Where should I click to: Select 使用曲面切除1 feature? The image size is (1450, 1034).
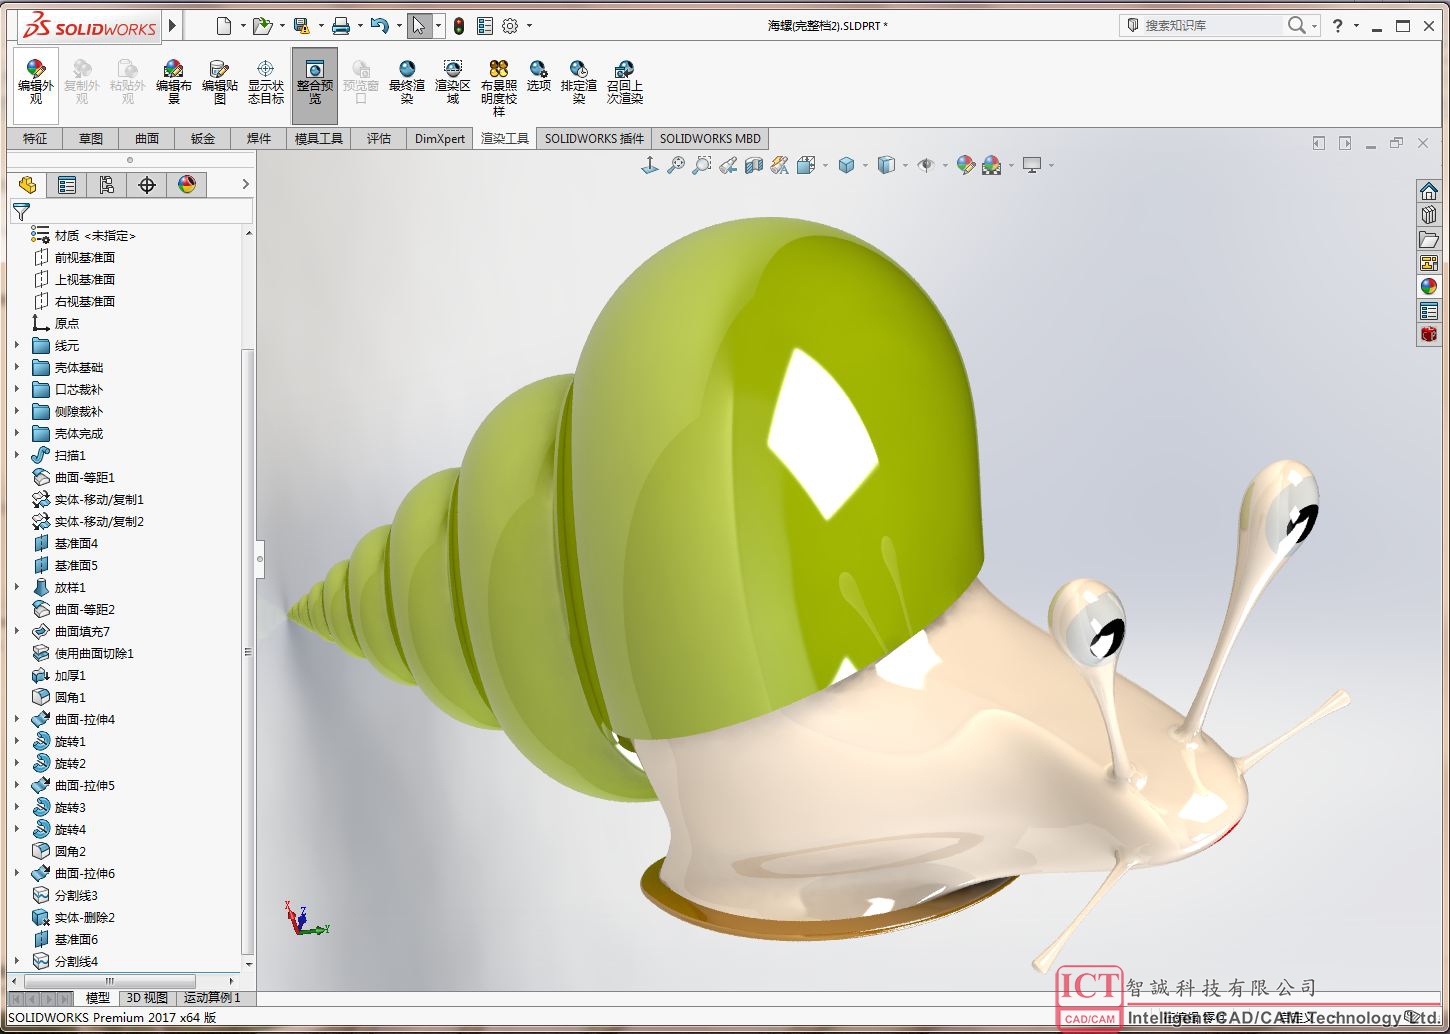coord(94,653)
